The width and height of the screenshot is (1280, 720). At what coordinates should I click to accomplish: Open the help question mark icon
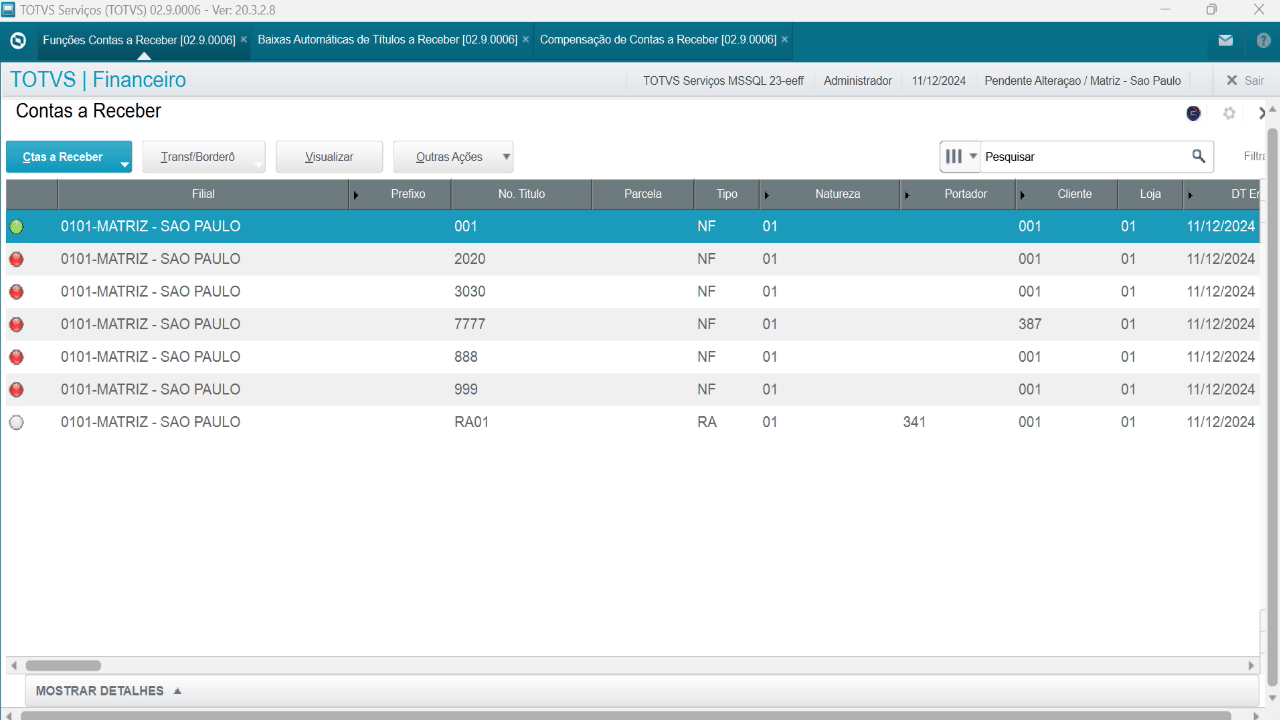click(x=1263, y=40)
